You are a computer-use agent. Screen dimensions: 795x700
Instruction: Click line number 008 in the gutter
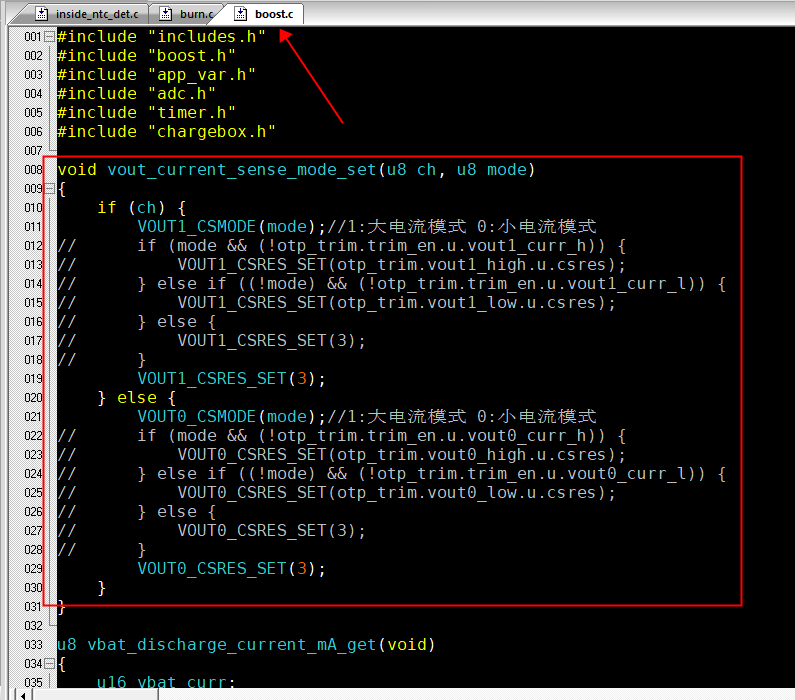pos(33,169)
